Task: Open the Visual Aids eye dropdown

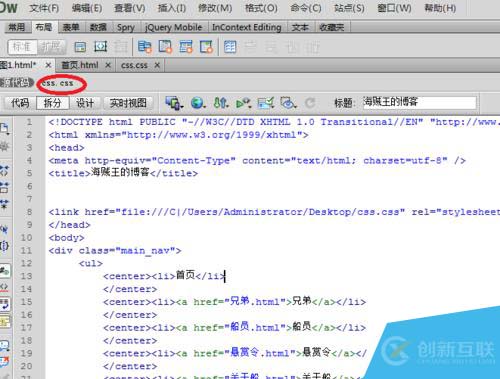Action: (288, 103)
